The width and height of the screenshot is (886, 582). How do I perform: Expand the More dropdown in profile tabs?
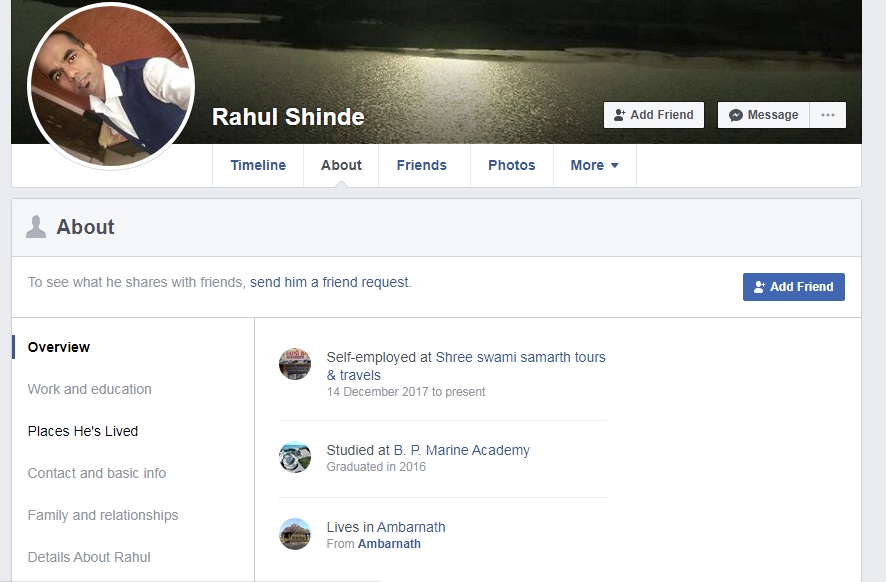(594, 166)
